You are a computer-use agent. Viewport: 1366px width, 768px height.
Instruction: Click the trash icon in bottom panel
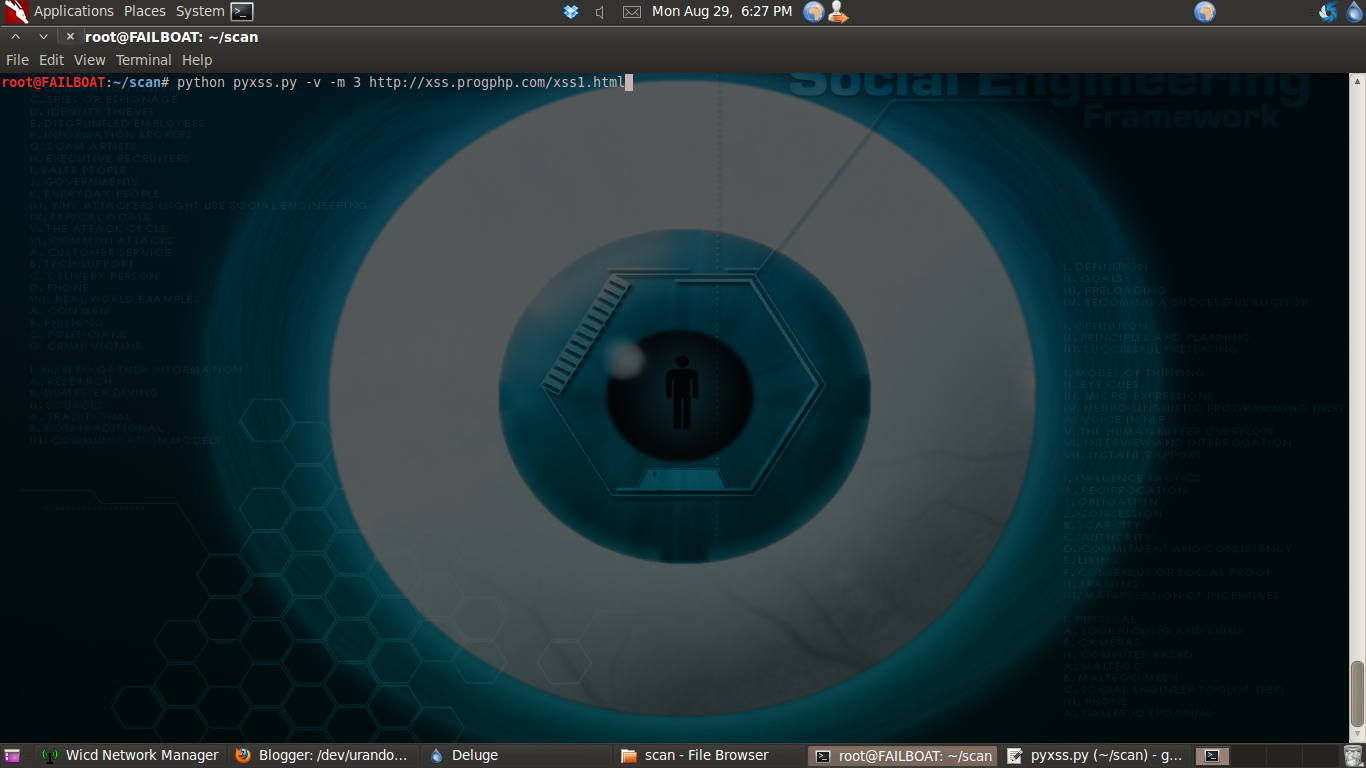(x=1352, y=756)
